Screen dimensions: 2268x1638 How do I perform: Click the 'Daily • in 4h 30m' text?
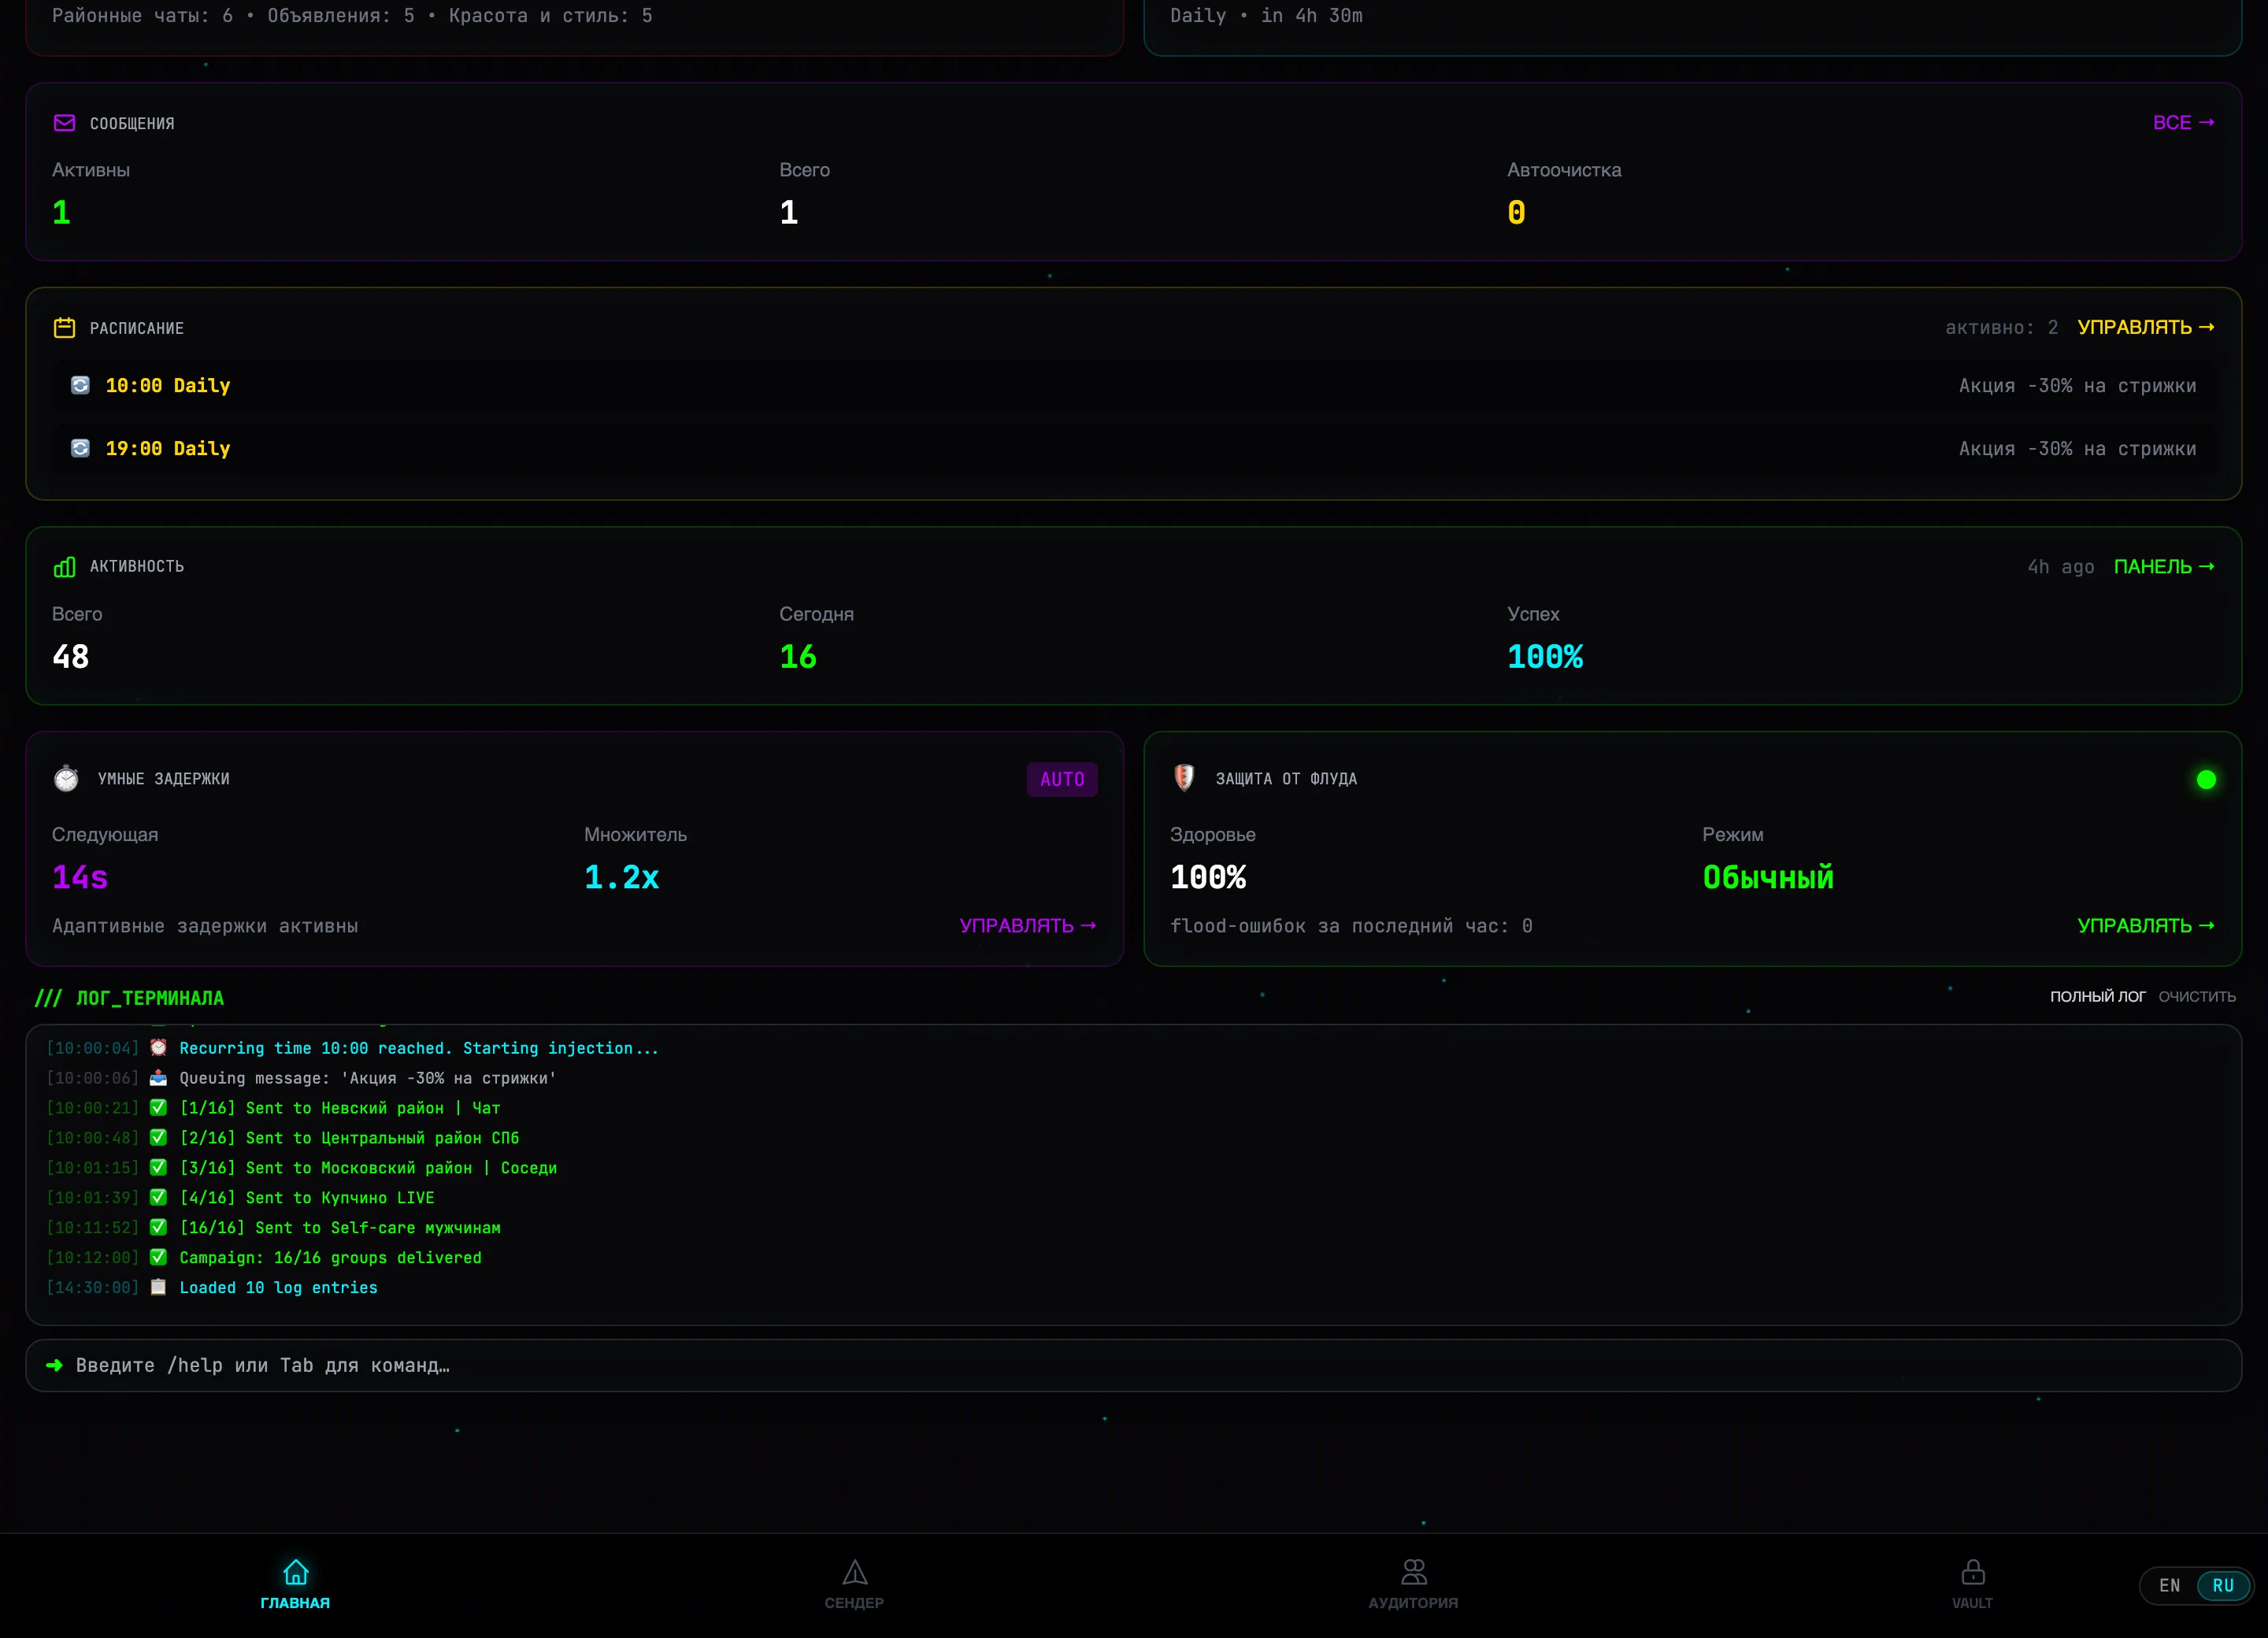click(x=1266, y=15)
